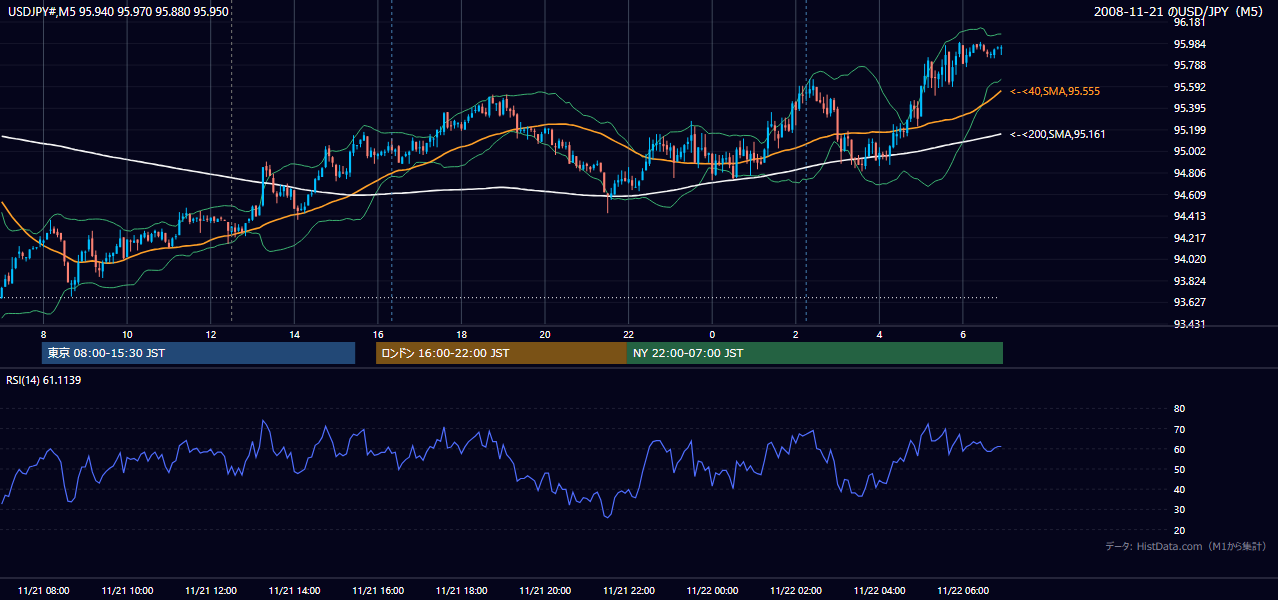
Task: Click the 11/22 00:00 time axis label
Action: pyautogui.click(x=712, y=591)
